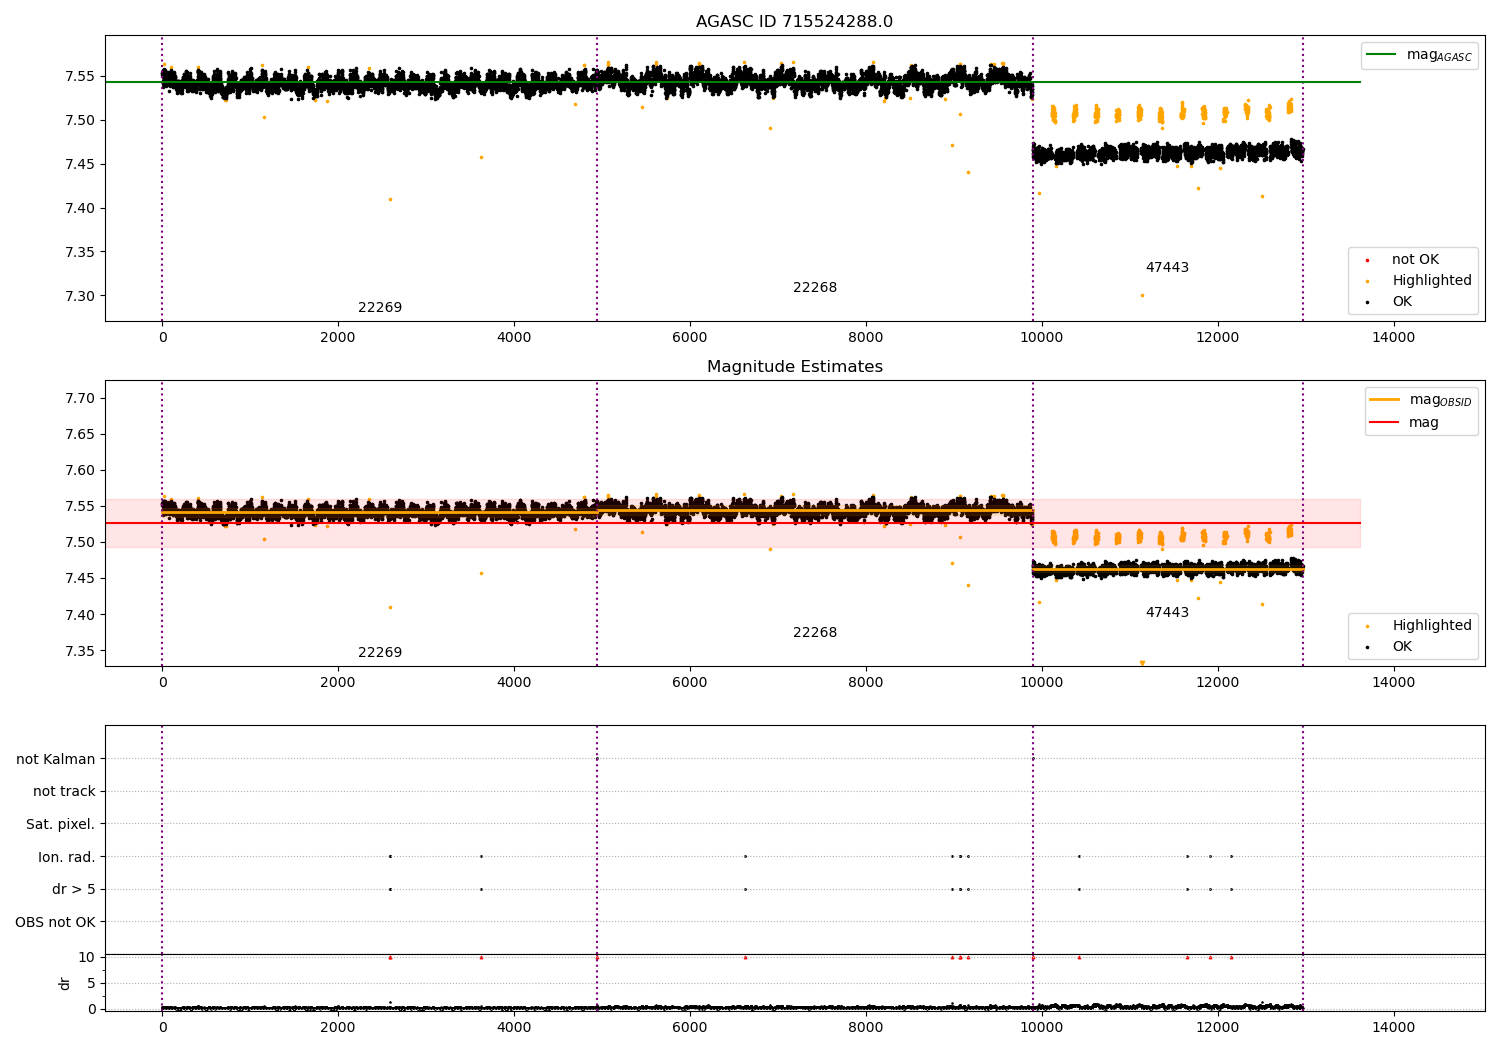Click the '7.30' y-axis tick in the top plot
This screenshot has height=1050, width=1500.
point(79,296)
